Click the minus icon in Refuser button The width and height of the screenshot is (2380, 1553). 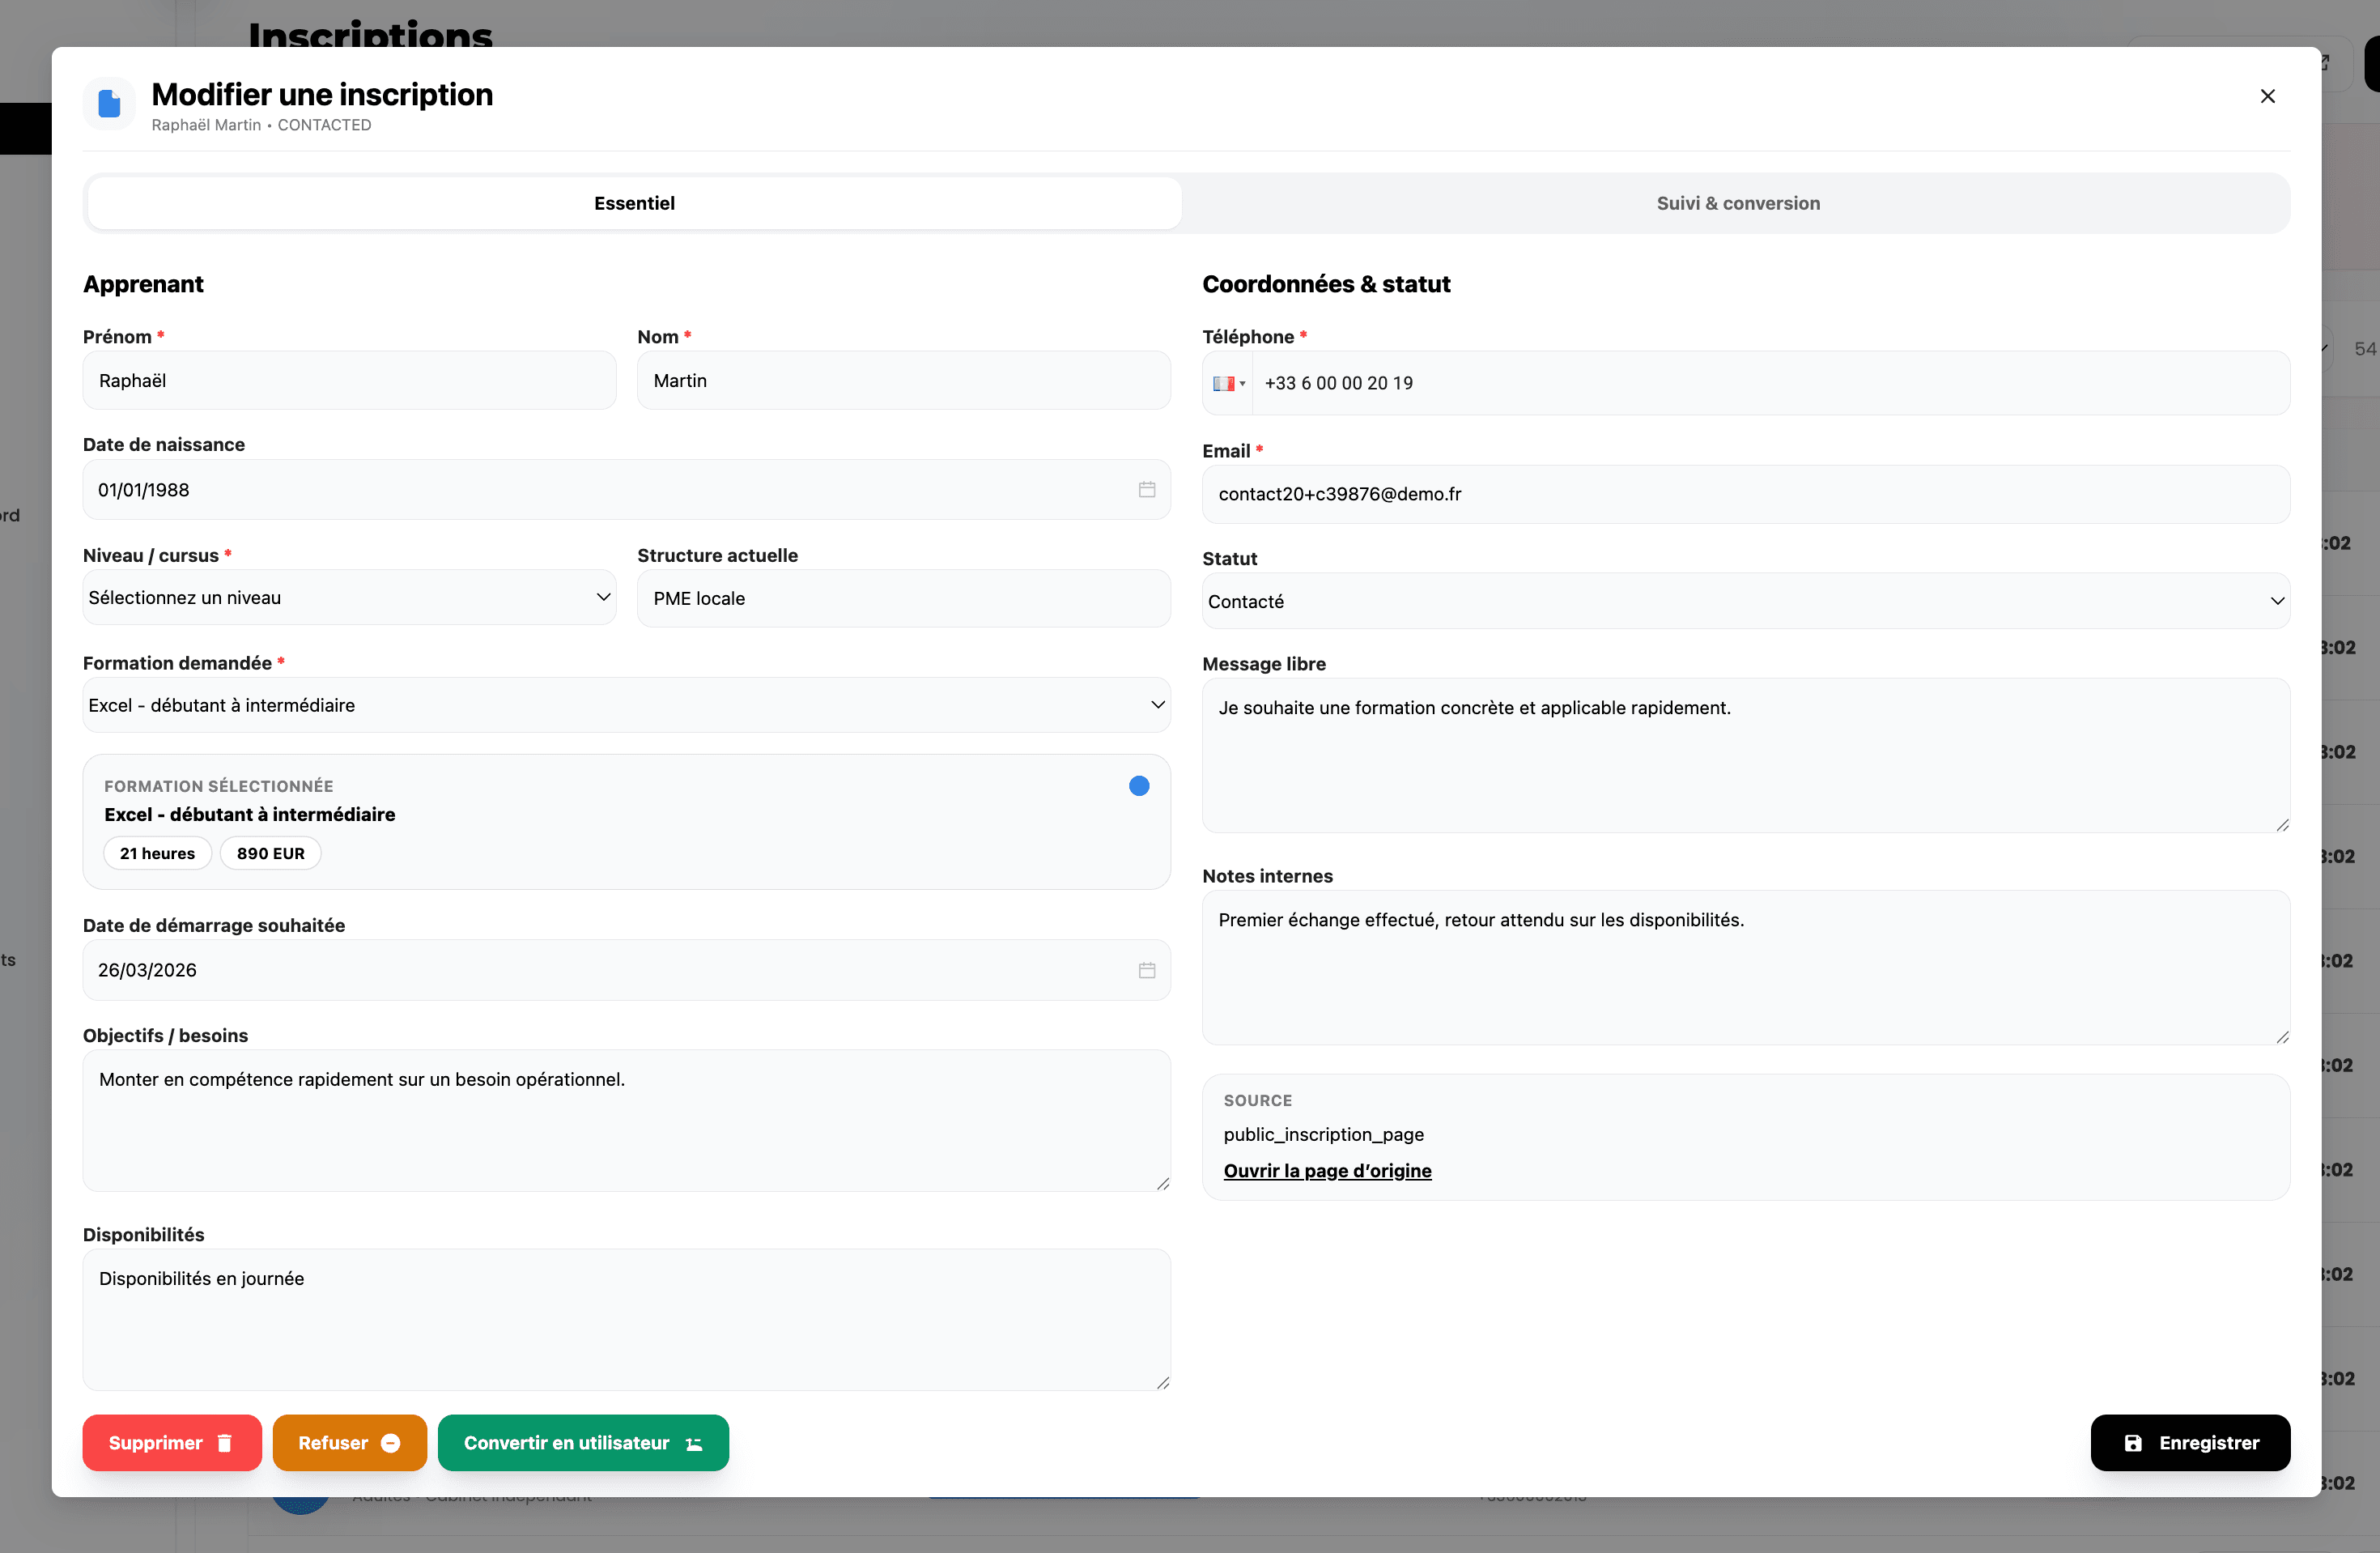(391, 1443)
